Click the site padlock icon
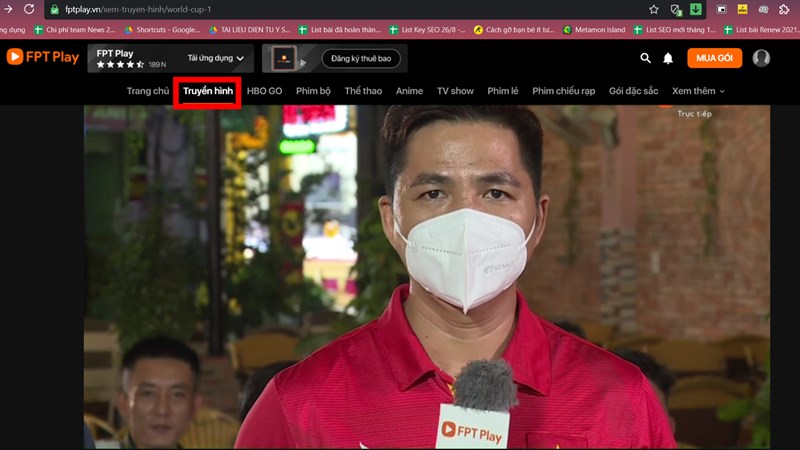 [55, 9]
